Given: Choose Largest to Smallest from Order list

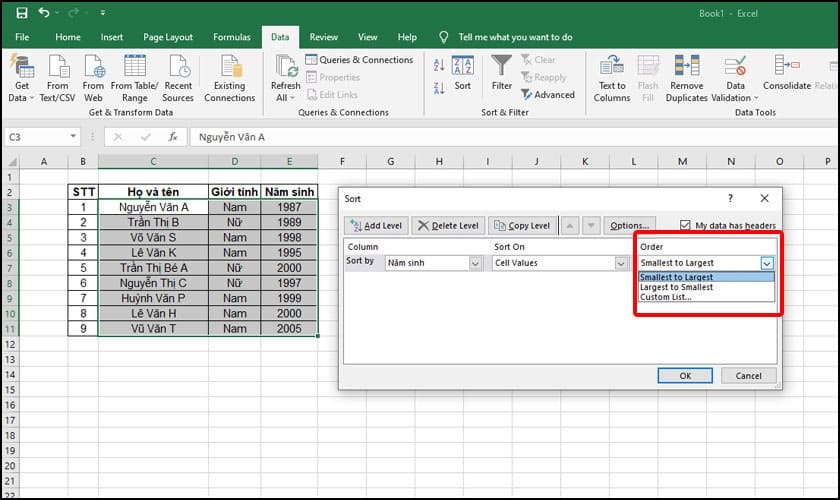Looking at the screenshot, I should point(676,287).
